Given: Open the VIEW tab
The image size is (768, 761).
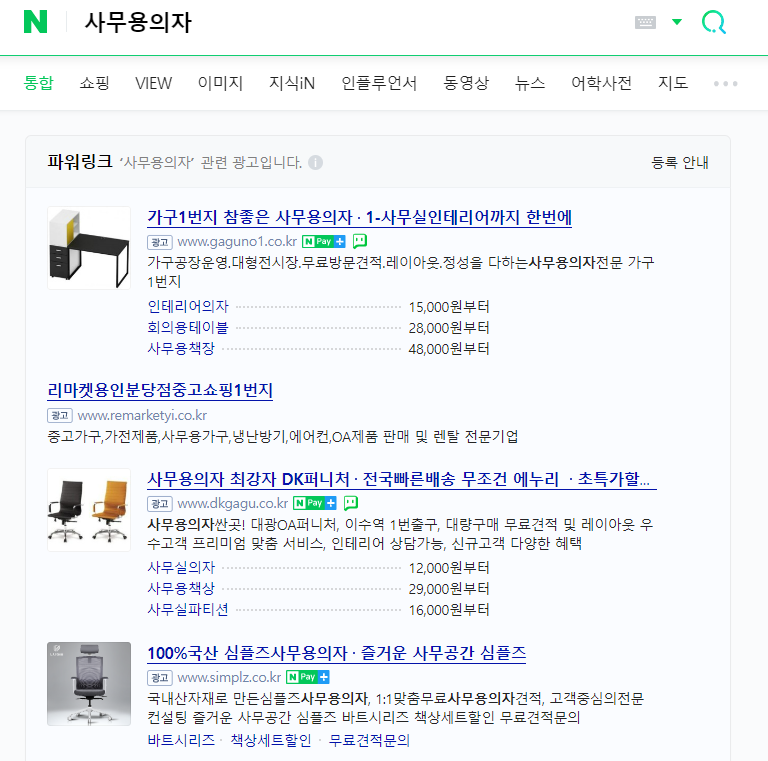Looking at the screenshot, I should coord(154,83).
